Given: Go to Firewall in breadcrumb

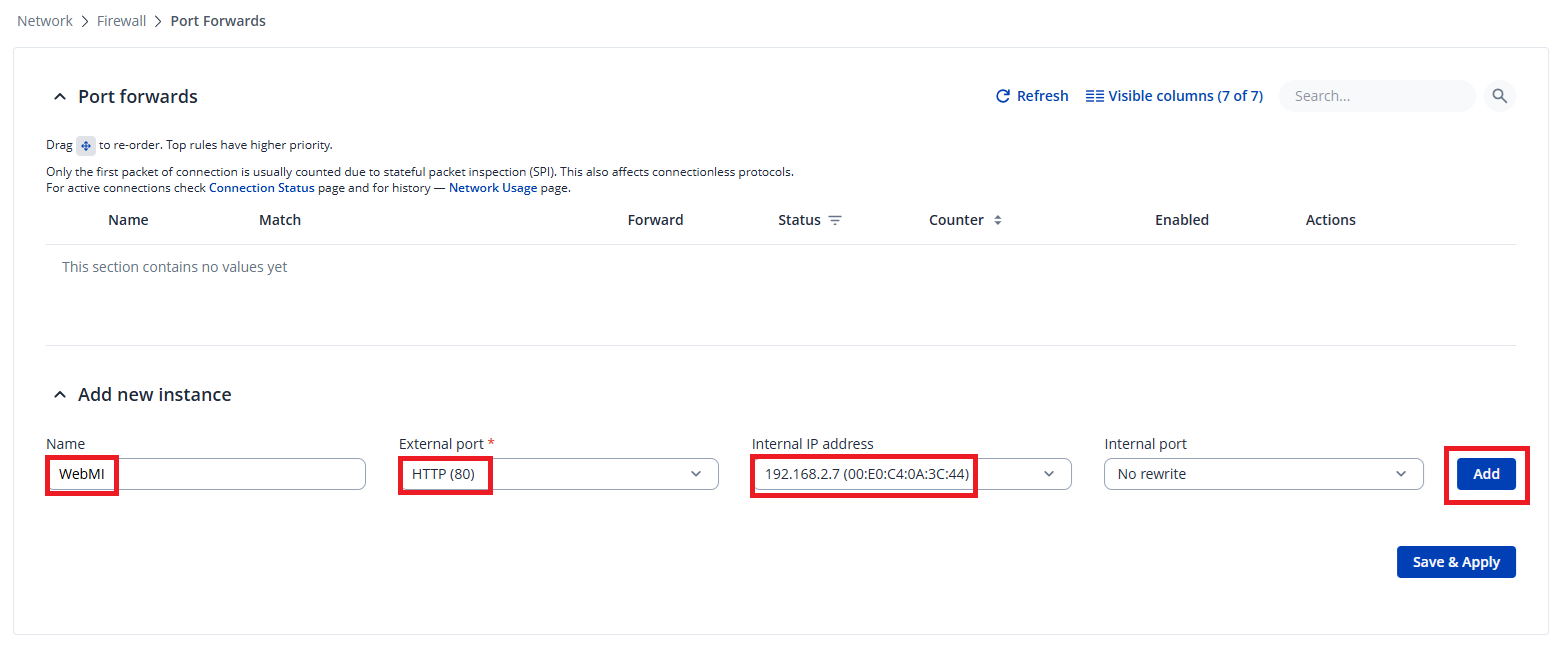Looking at the screenshot, I should (x=122, y=21).
